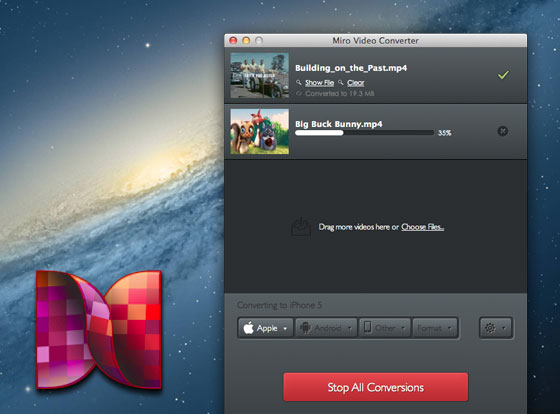Open the Apple device dropdown
The height and width of the screenshot is (414, 560).
point(265,328)
